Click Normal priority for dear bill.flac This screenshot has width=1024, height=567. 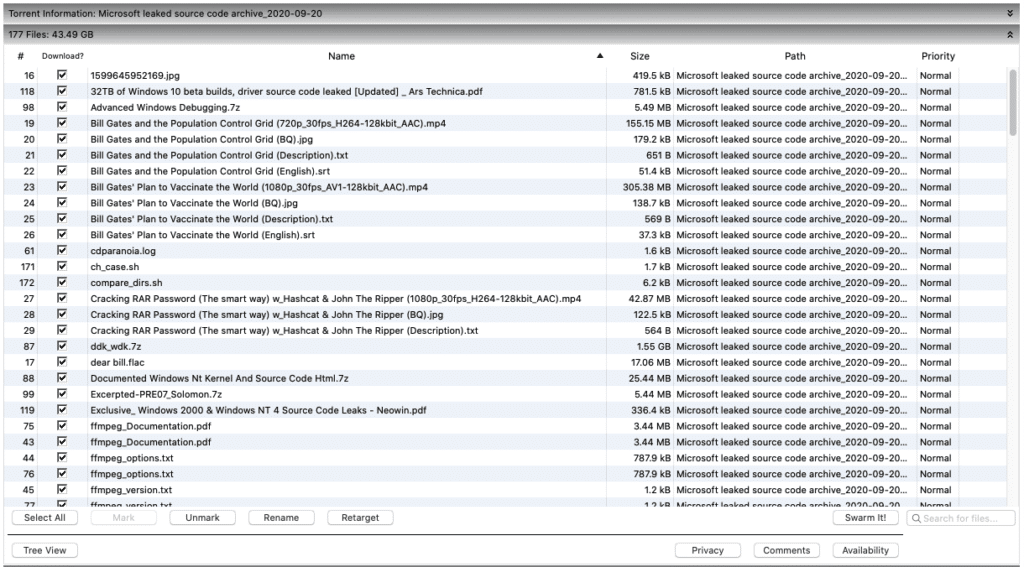point(935,362)
